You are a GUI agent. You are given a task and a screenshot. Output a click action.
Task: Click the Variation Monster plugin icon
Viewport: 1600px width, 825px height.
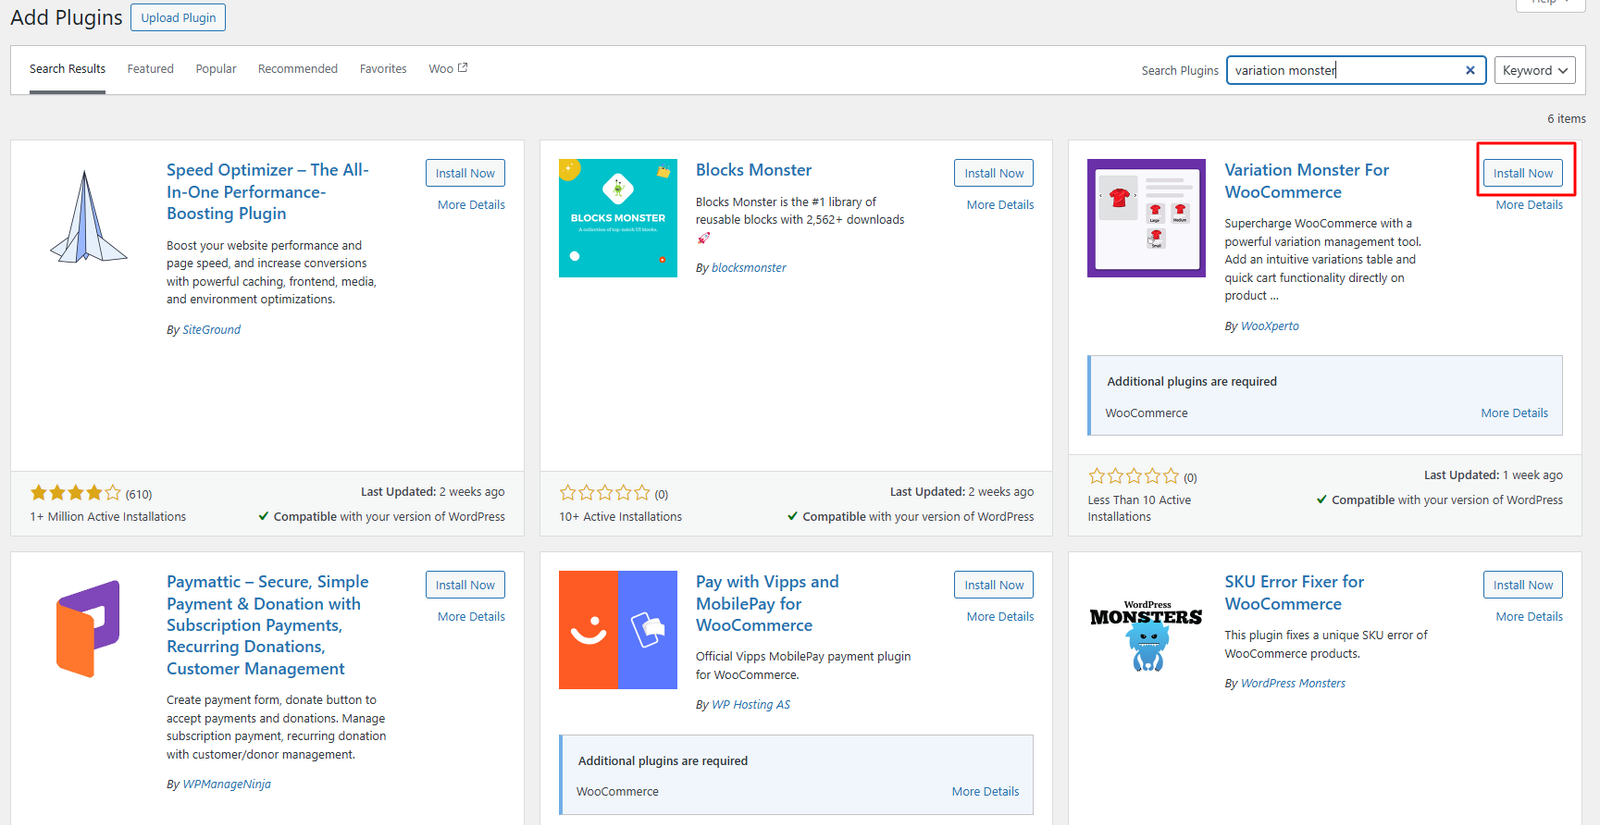1146,218
